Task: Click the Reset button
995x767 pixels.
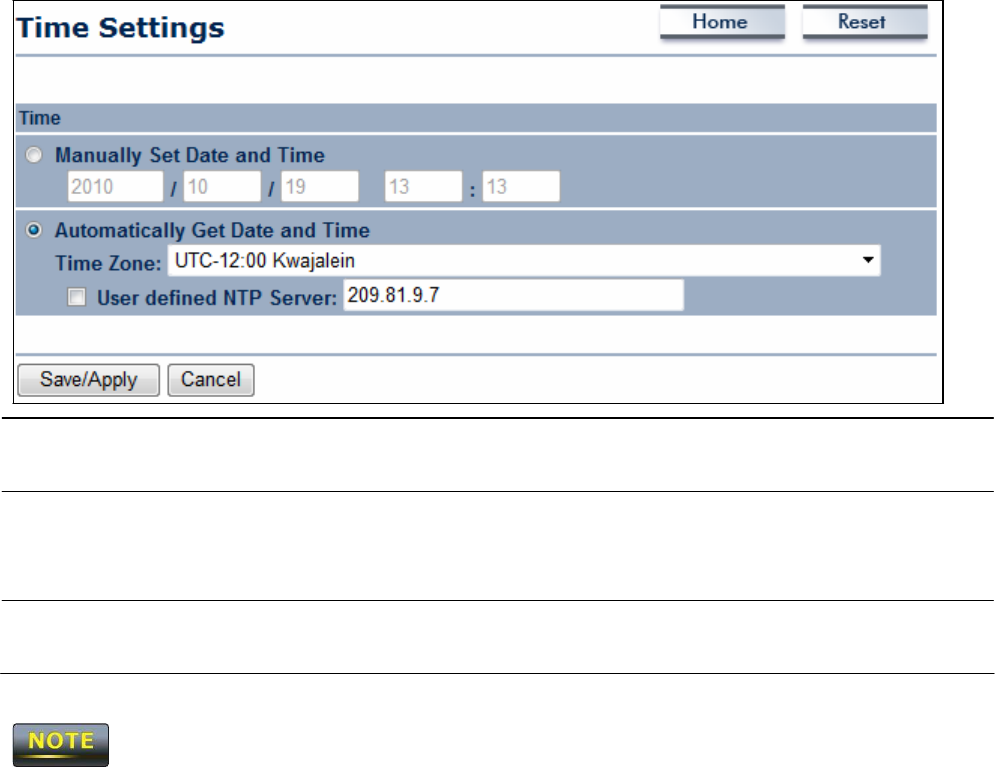Action: click(x=865, y=22)
